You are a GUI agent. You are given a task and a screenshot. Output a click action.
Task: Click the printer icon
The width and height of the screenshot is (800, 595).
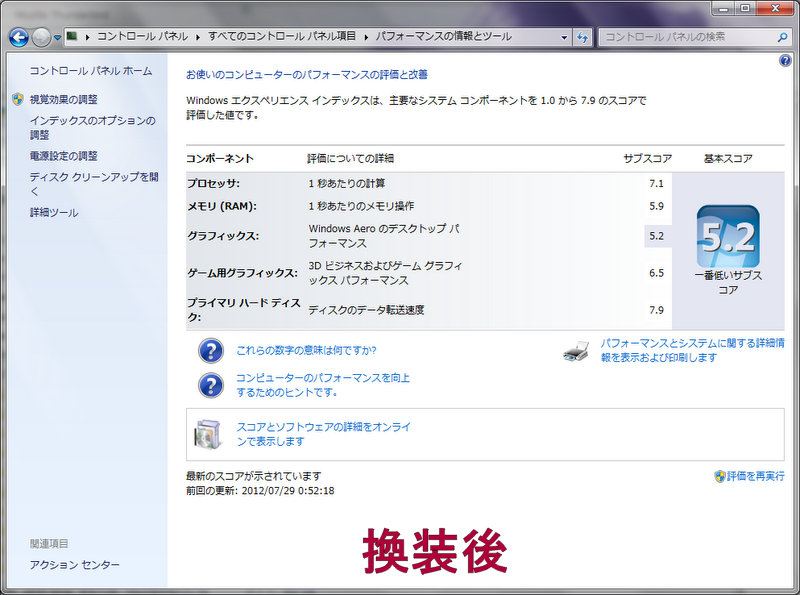pos(577,350)
